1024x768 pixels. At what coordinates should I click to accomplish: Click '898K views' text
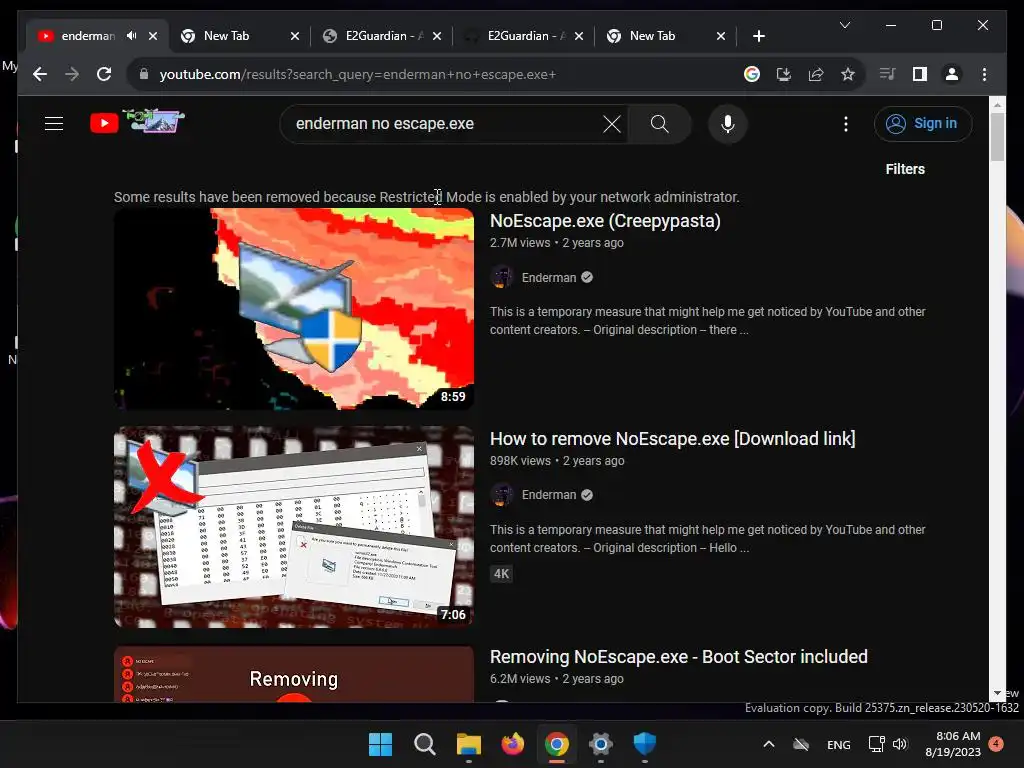coord(520,461)
